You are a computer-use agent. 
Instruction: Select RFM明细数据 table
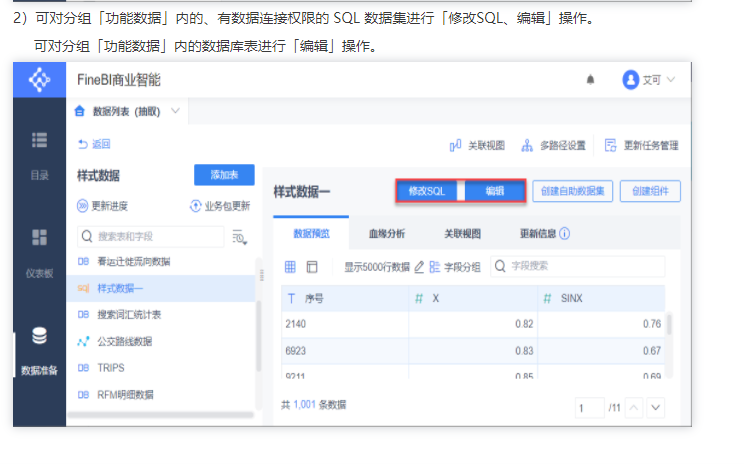[160, 394]
